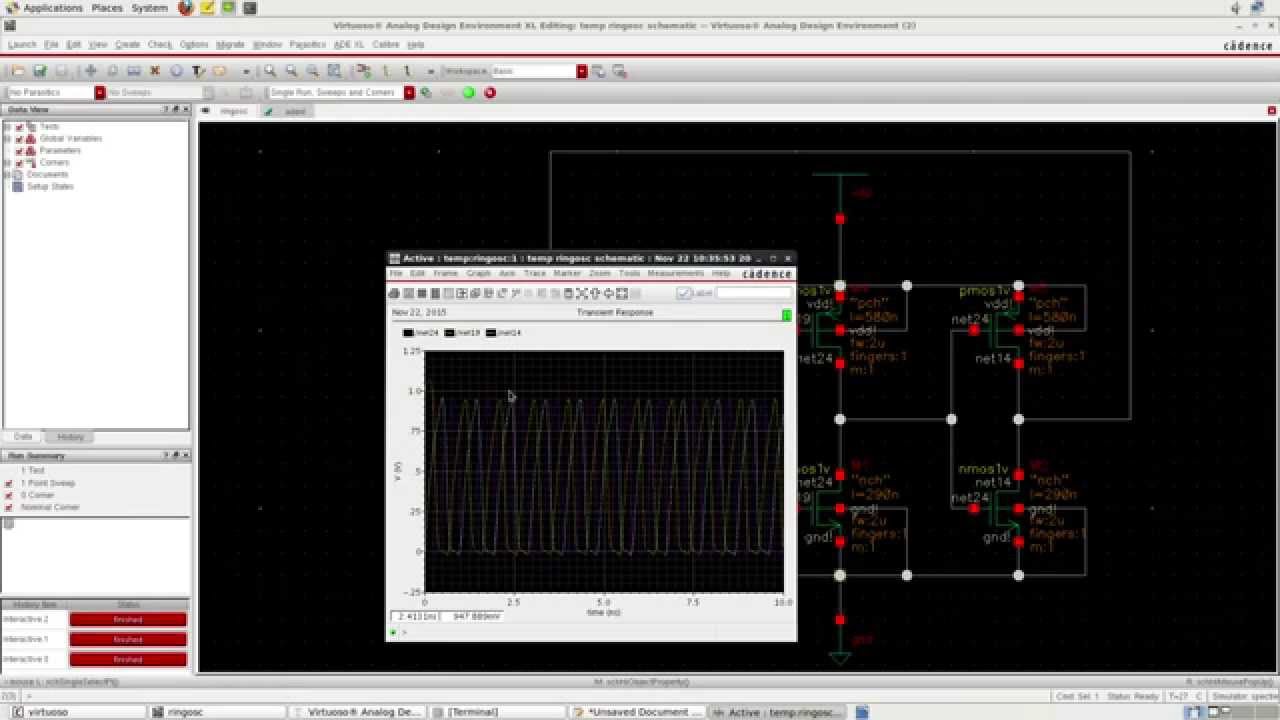Screen dimensions: 1280x720
Task: Click the notes launcher icon in top panel
Action: (208, 8)
